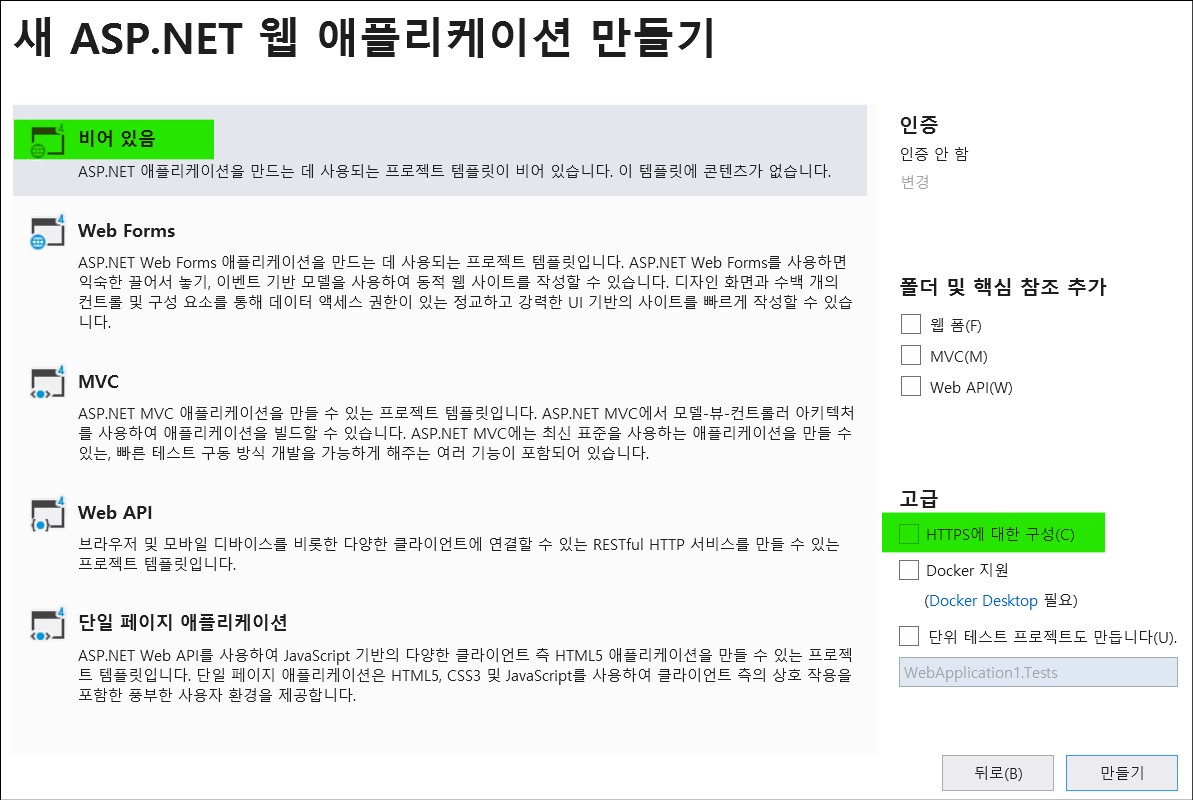Check 단위 테스트 프로젝트도 만듭니다(U) option
Viewport: 1193px width, 800px height.
click(908, 636)
